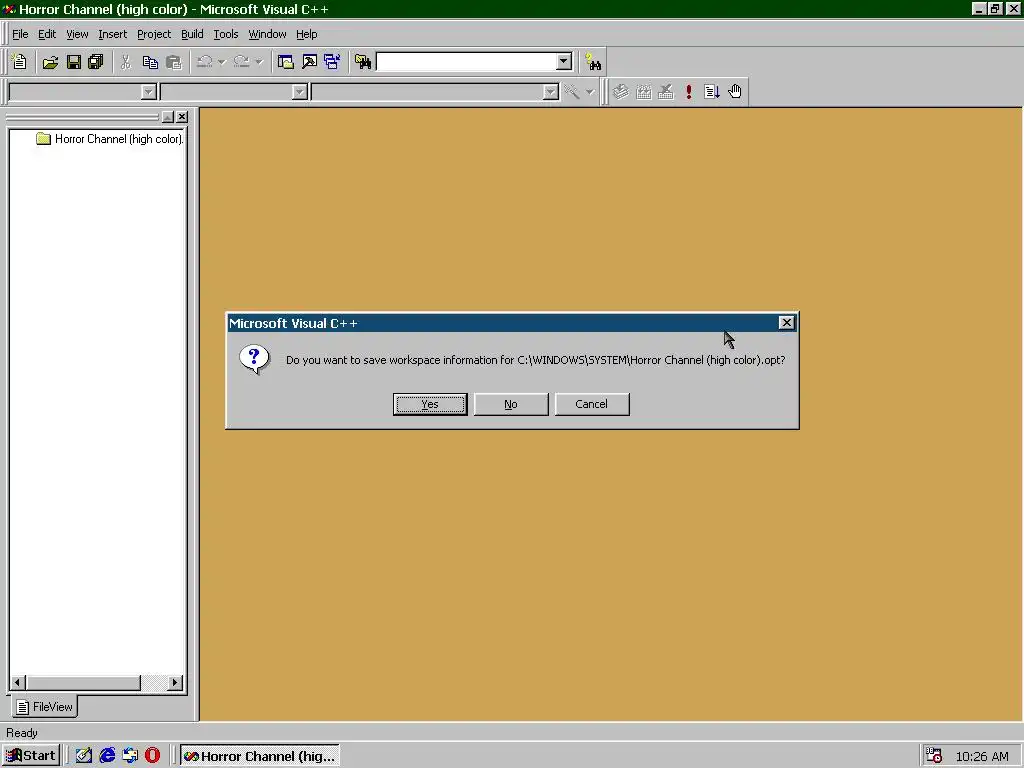Close the workspace docking pane
Image resolution: width=1024 pixels, height=768 pixels.
pyautogui.click(x=182, y=117)
